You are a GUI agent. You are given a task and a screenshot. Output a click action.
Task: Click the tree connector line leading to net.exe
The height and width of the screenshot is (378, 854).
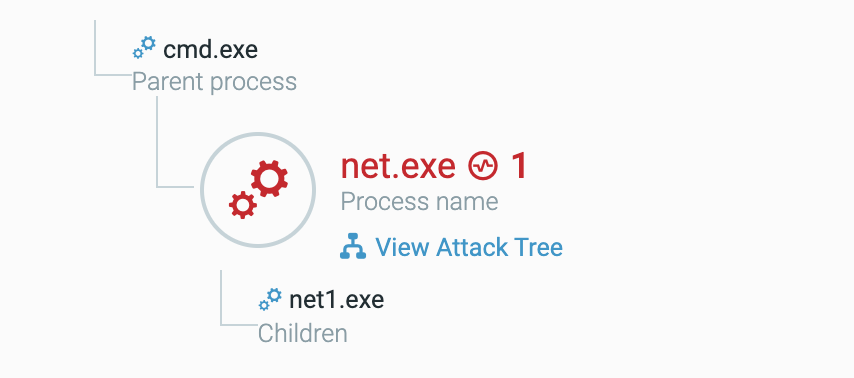(157, 143)
